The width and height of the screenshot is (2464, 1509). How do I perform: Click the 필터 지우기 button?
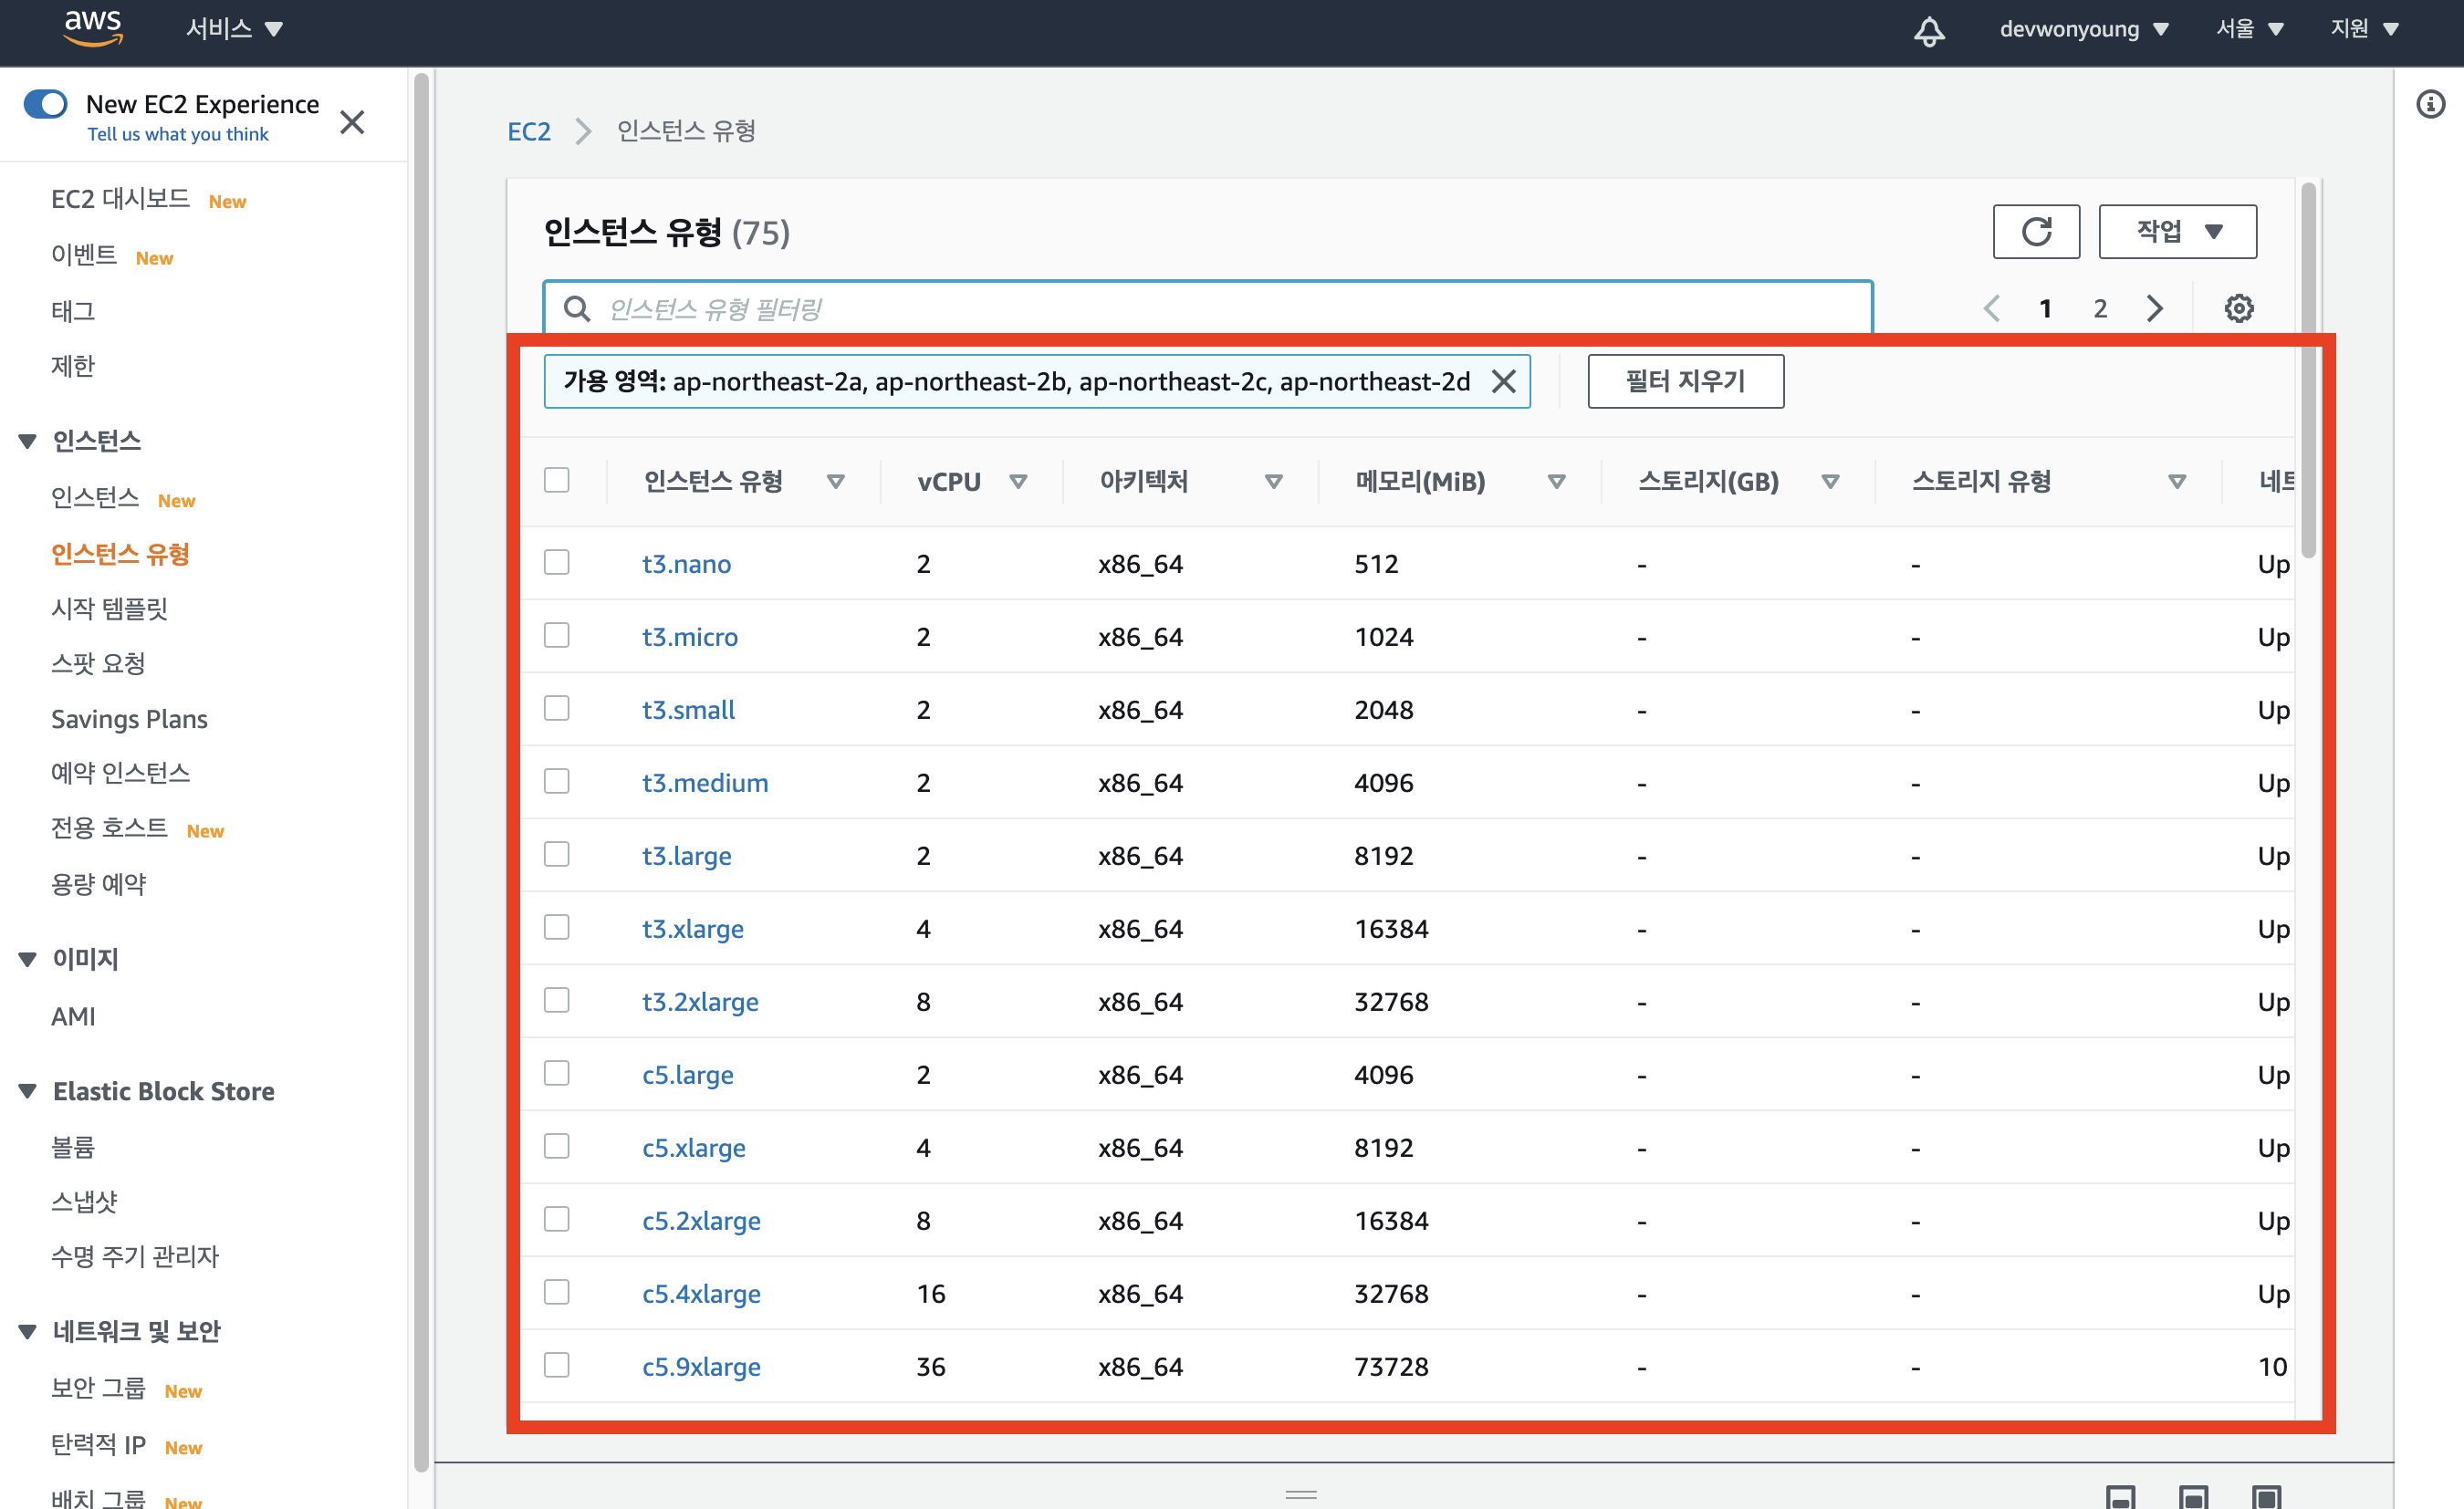(1685, 381)
